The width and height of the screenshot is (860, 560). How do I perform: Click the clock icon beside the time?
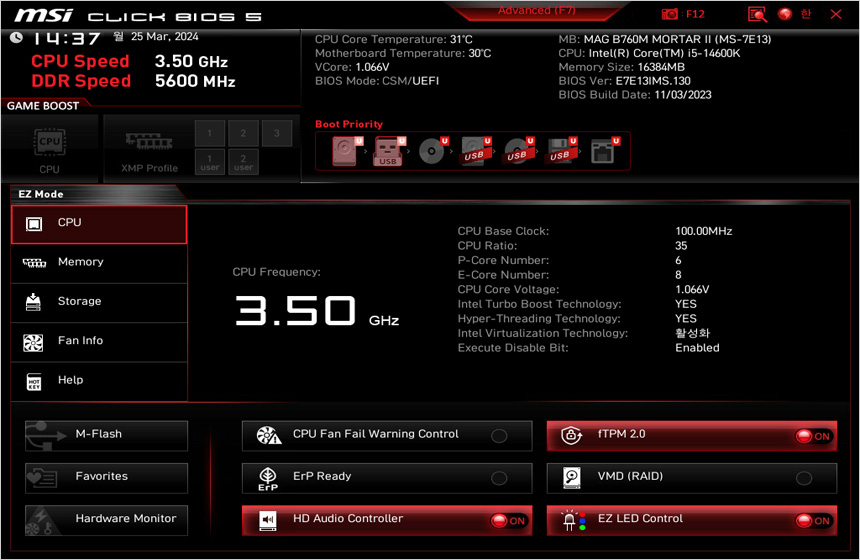pyautogui.click(x=17, y=38)
